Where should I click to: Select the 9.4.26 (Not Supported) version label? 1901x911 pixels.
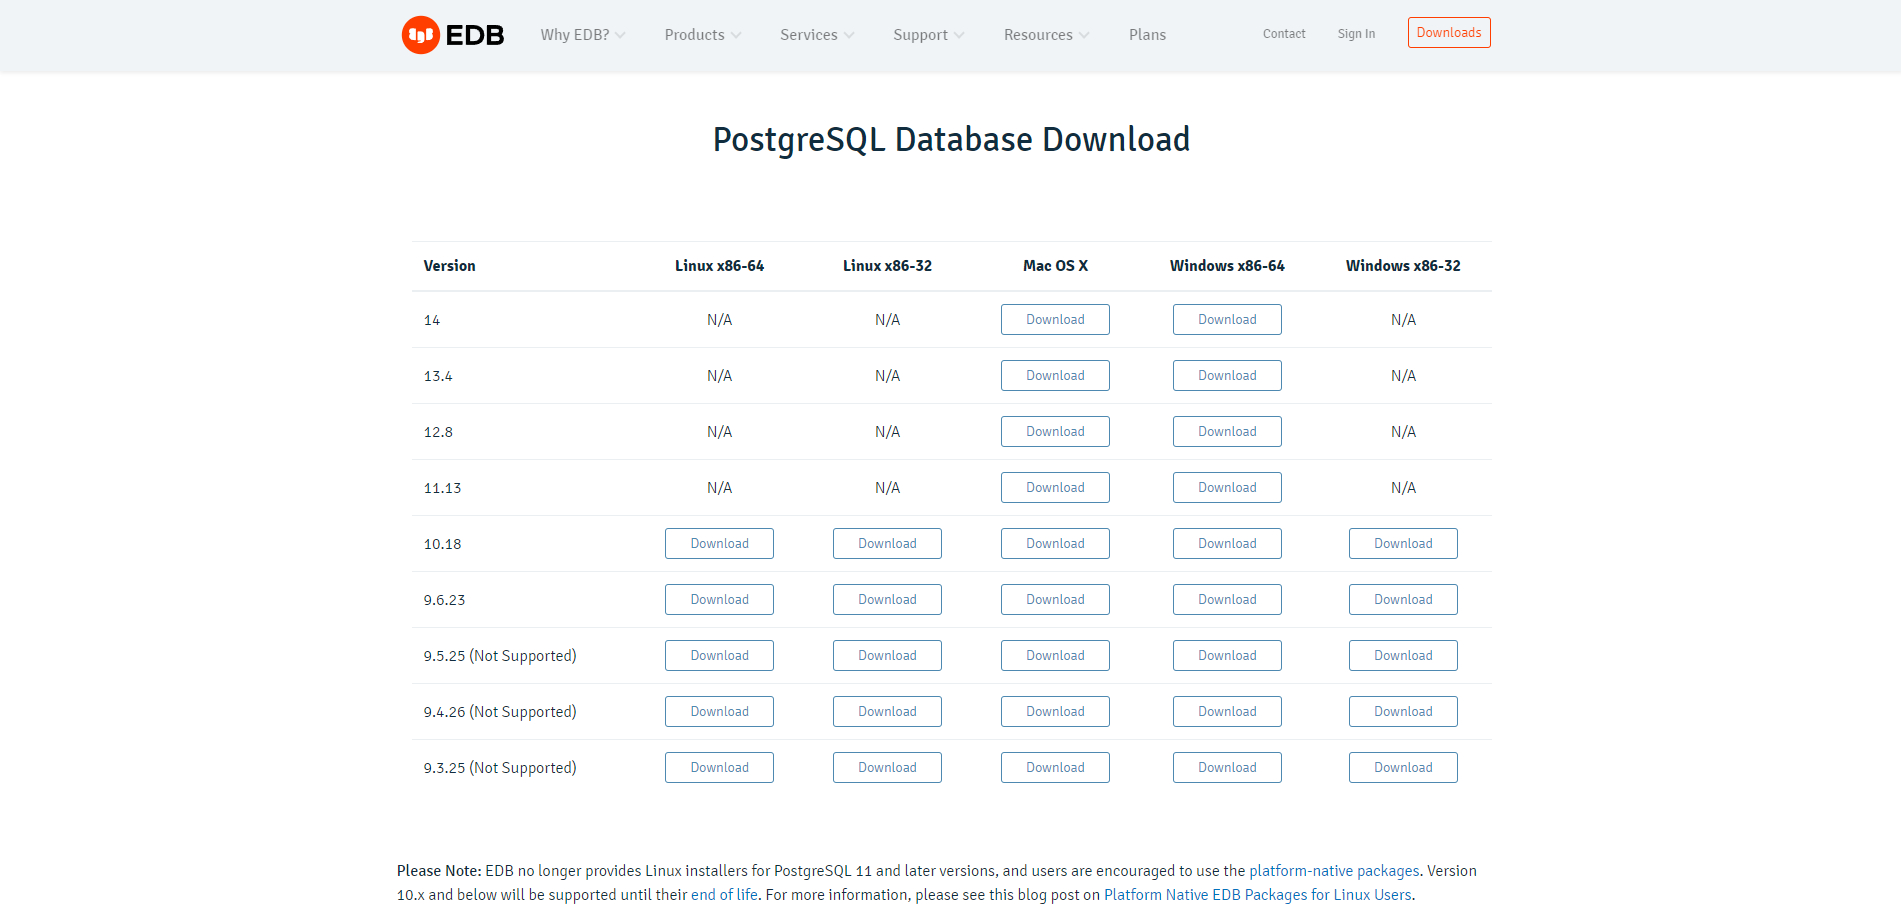point(500,712)
